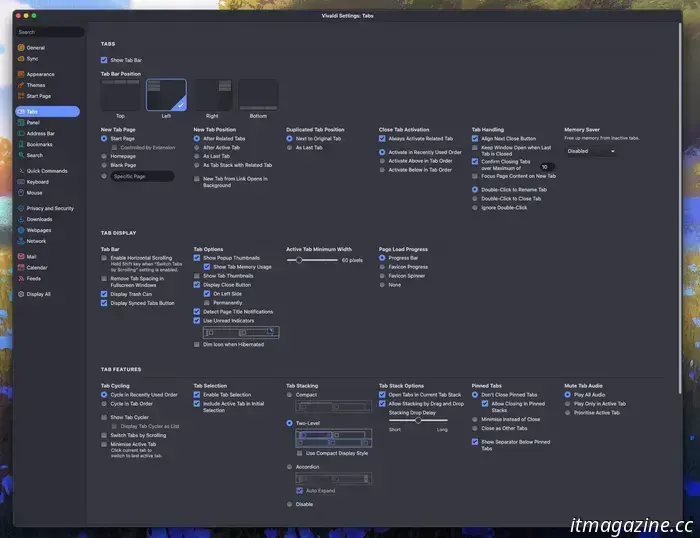Image resolution: width=700 pixels, height=538 pixels.
Task: Toggle Always Activate Related Tab
Action: click(382, 138)
